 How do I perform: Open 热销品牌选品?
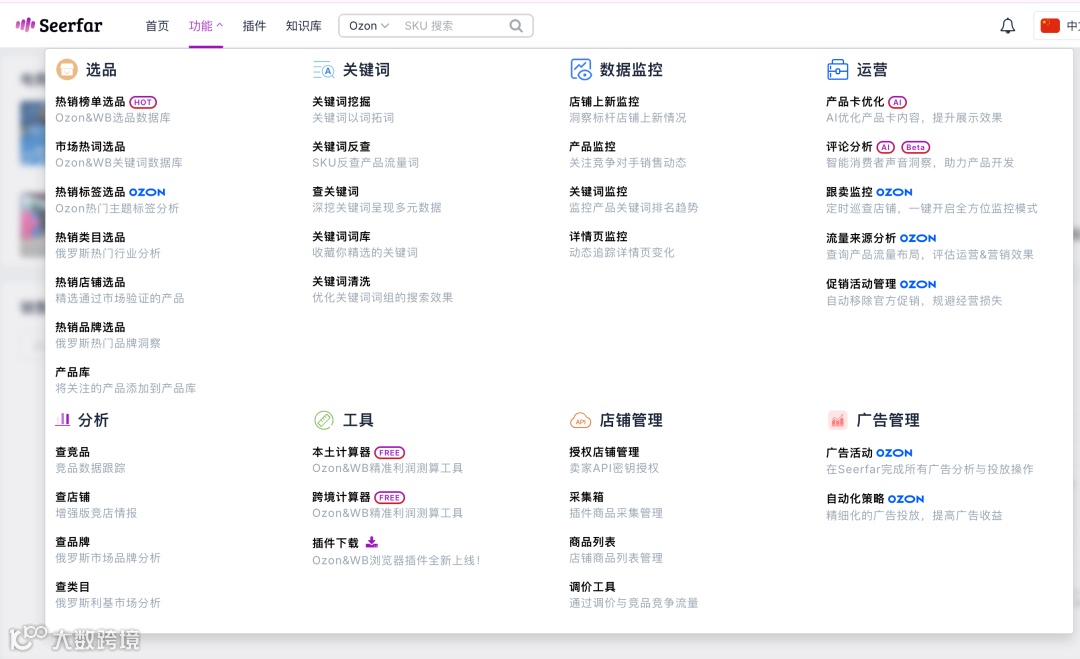[90, 326]
